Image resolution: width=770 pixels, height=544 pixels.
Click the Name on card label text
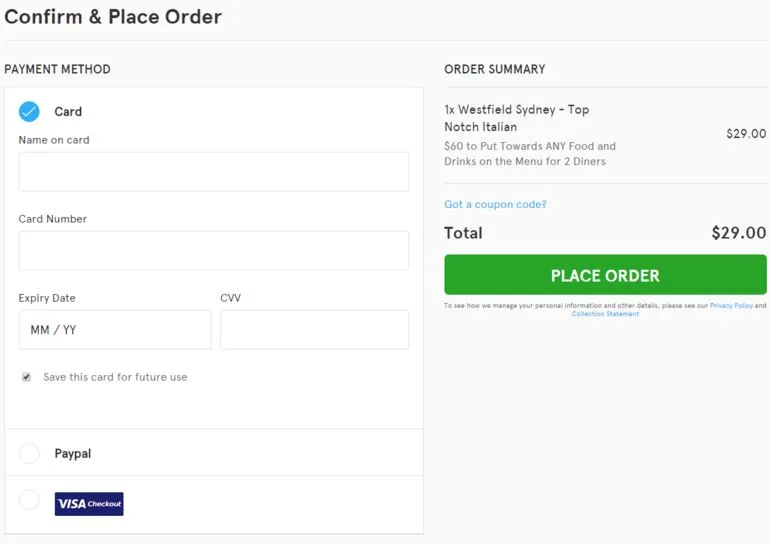click(x=54, y=140)
